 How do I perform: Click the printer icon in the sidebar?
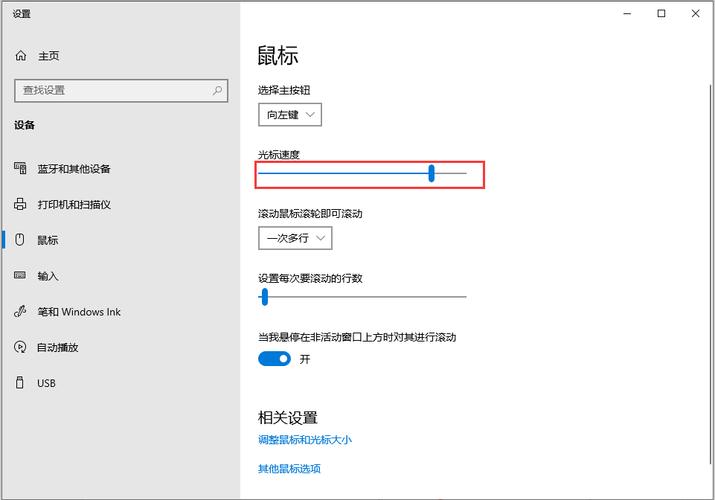pyautogui.click(x=20, y=204)
